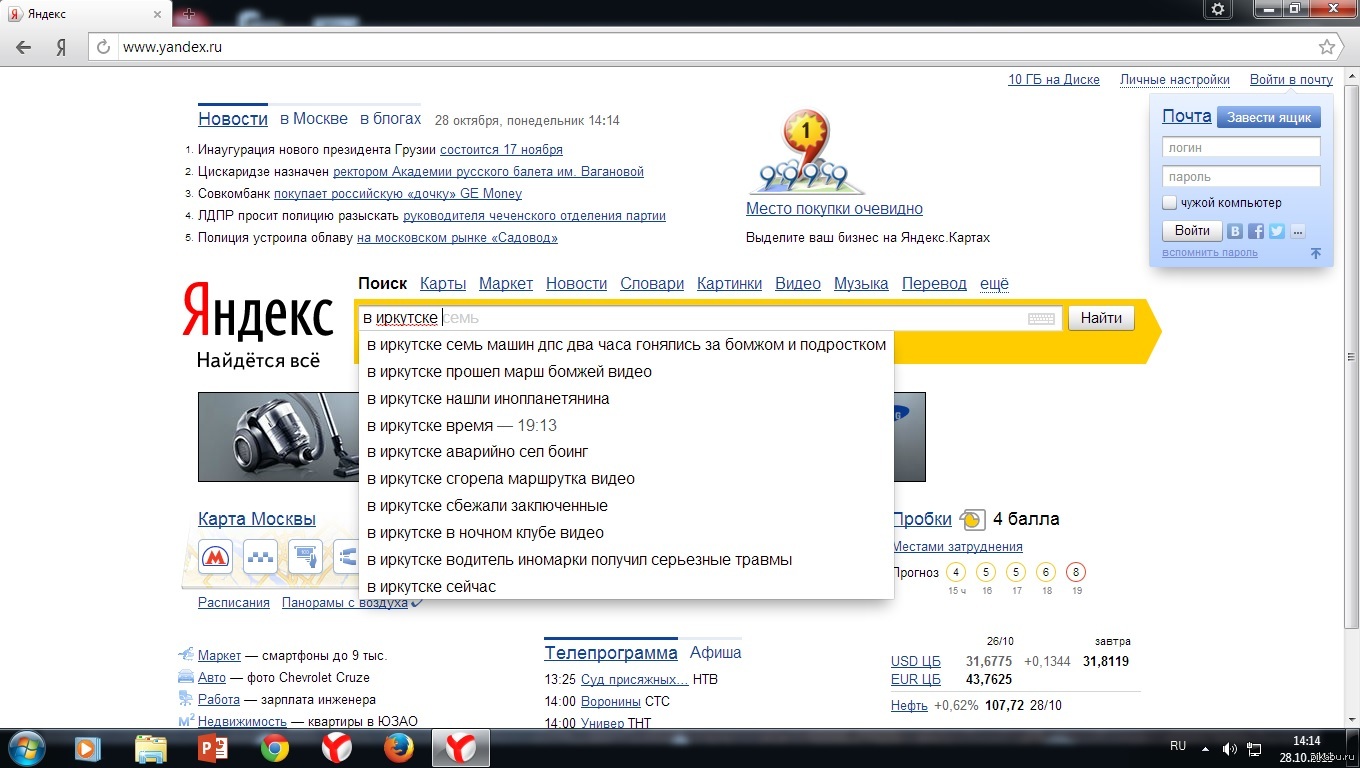Open Firefox from the taskbar
This screenshot has width=1360, height=768.
tap(398, 747)
